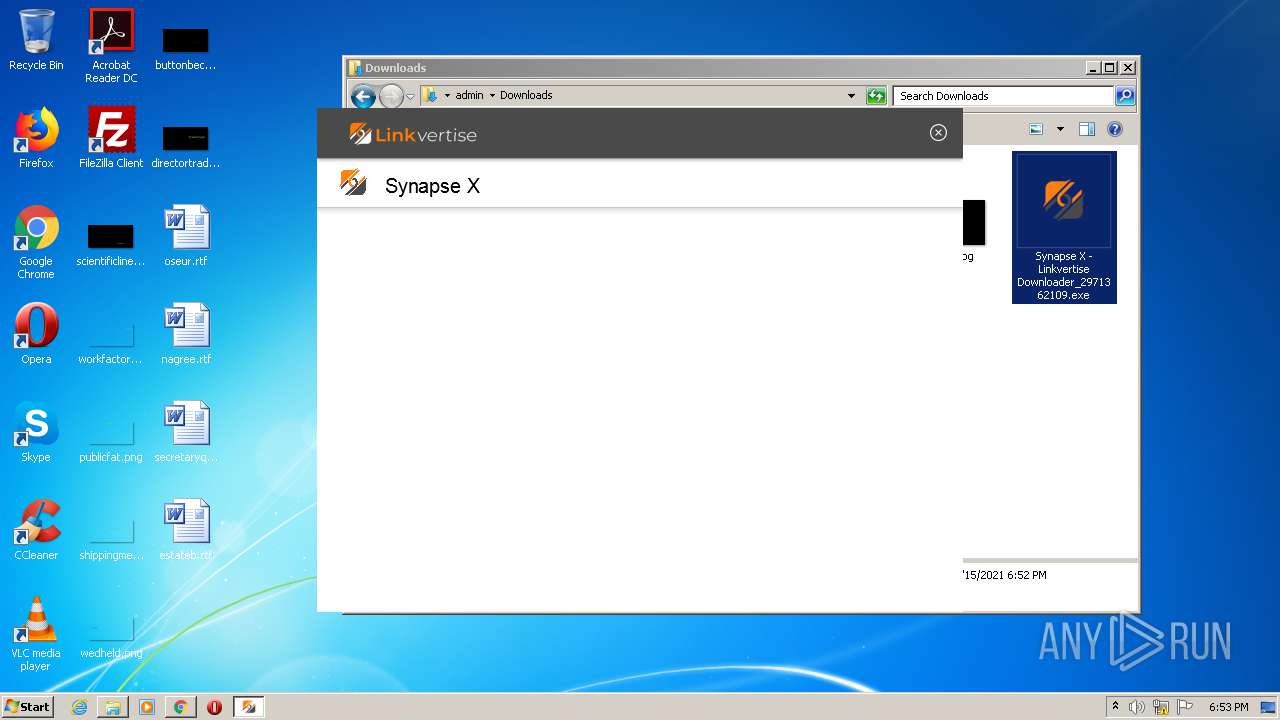Open network status tray icon
This screenshot has height=720, width=1280.
coord(1161,707)
